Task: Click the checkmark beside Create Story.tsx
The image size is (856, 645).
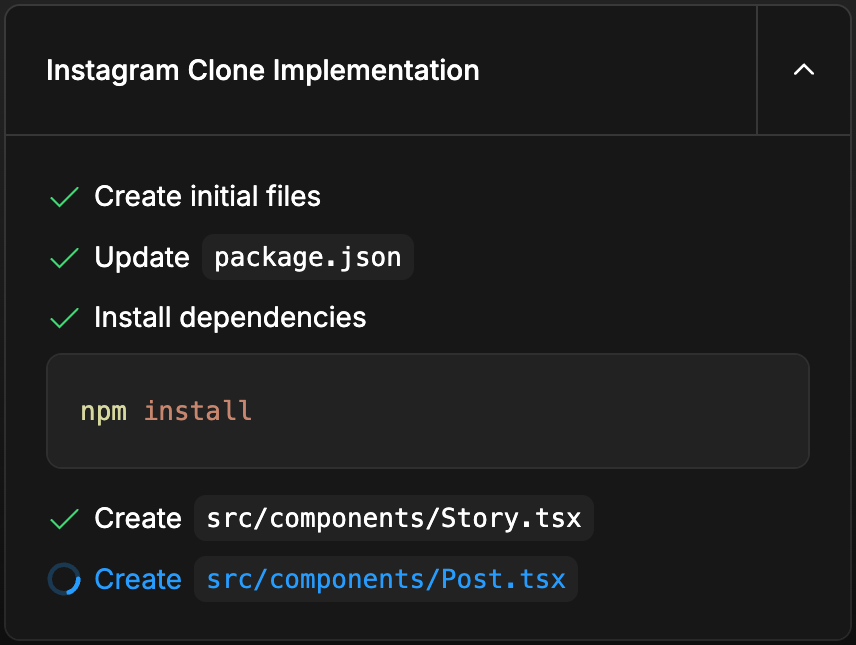Action: coord(64,519)
